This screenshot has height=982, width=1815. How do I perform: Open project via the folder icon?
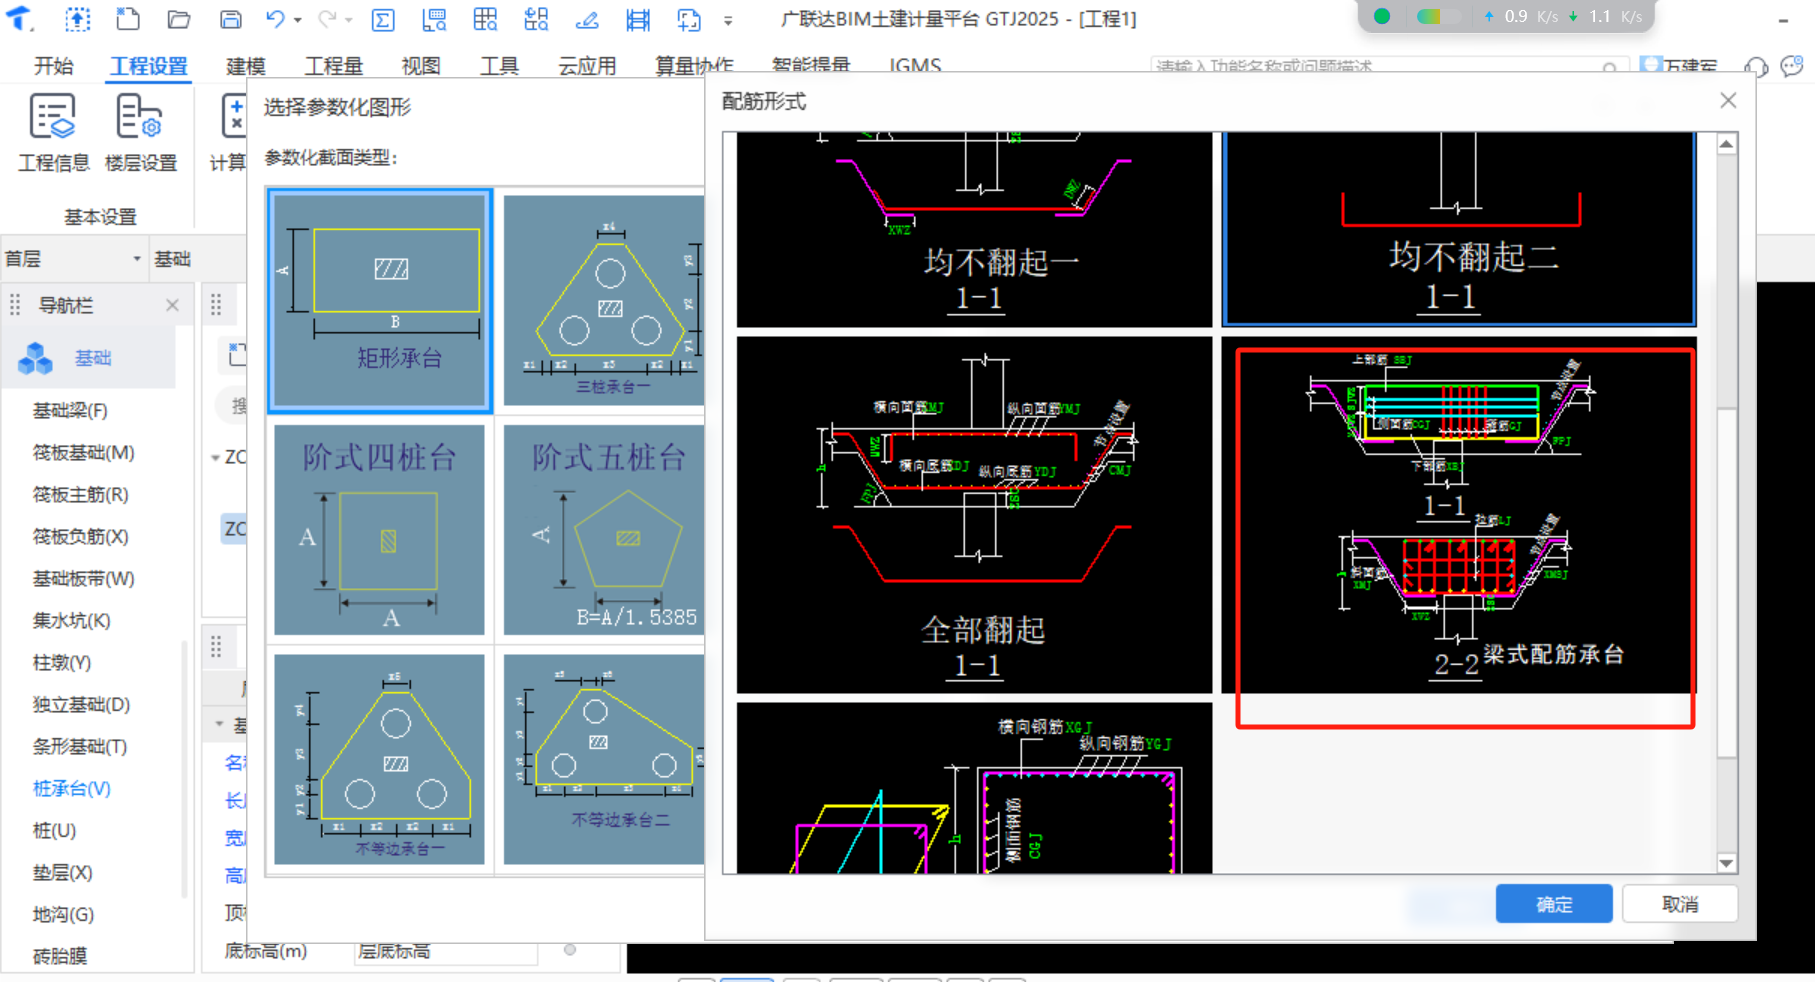click(x=179, y=19)
